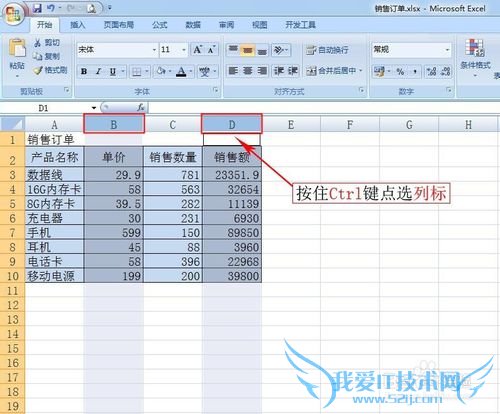
Task: Switch to the 公式 (Formulas) tab
Action: point(160,25)
